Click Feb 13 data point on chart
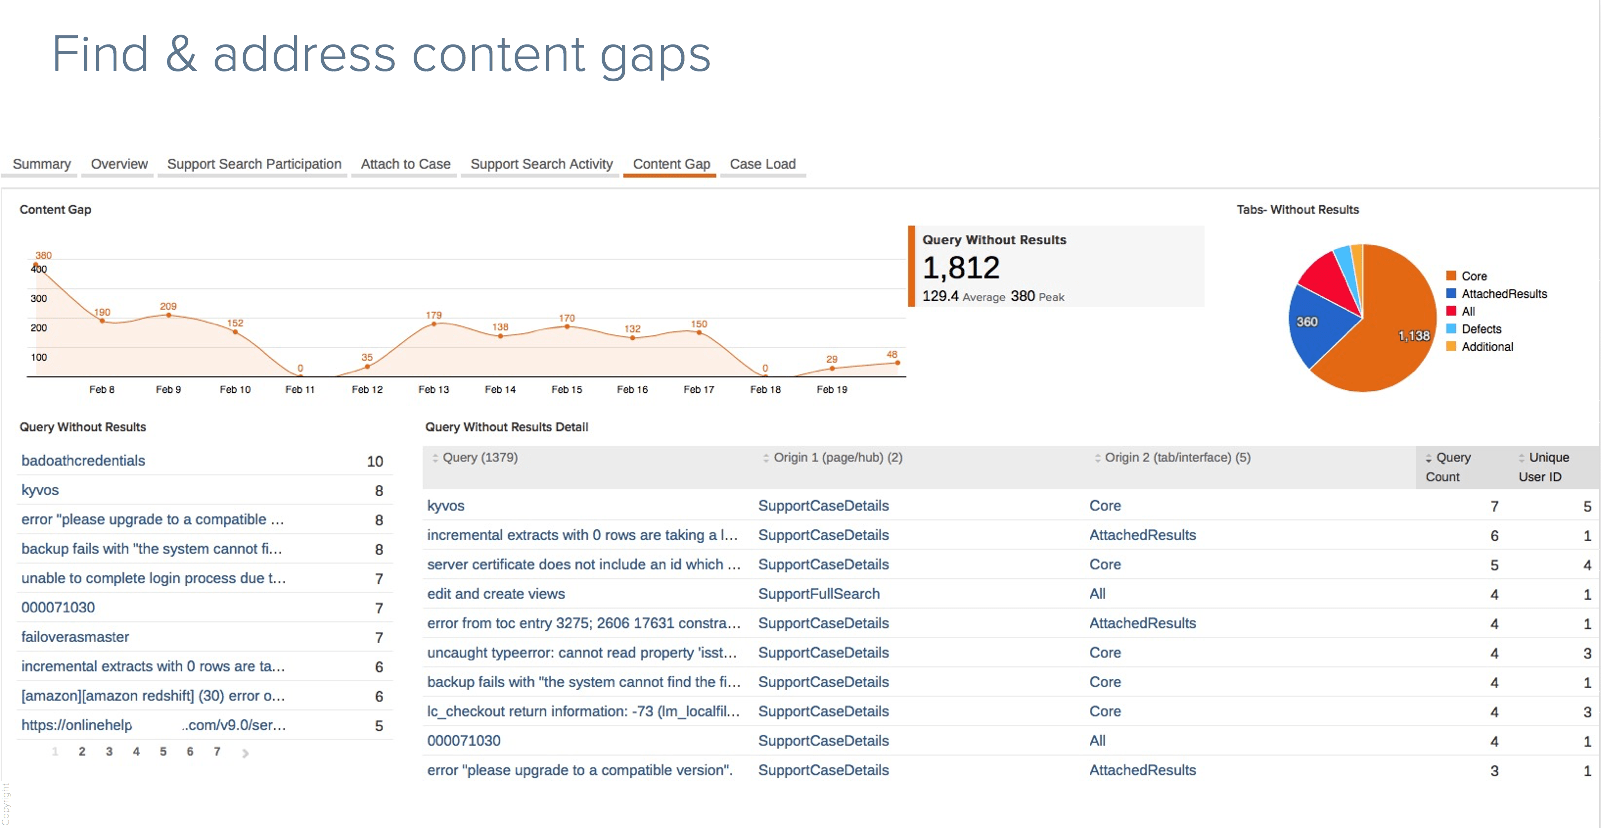The height and width of the screenshot is (828, 1601). click(434, 324)
